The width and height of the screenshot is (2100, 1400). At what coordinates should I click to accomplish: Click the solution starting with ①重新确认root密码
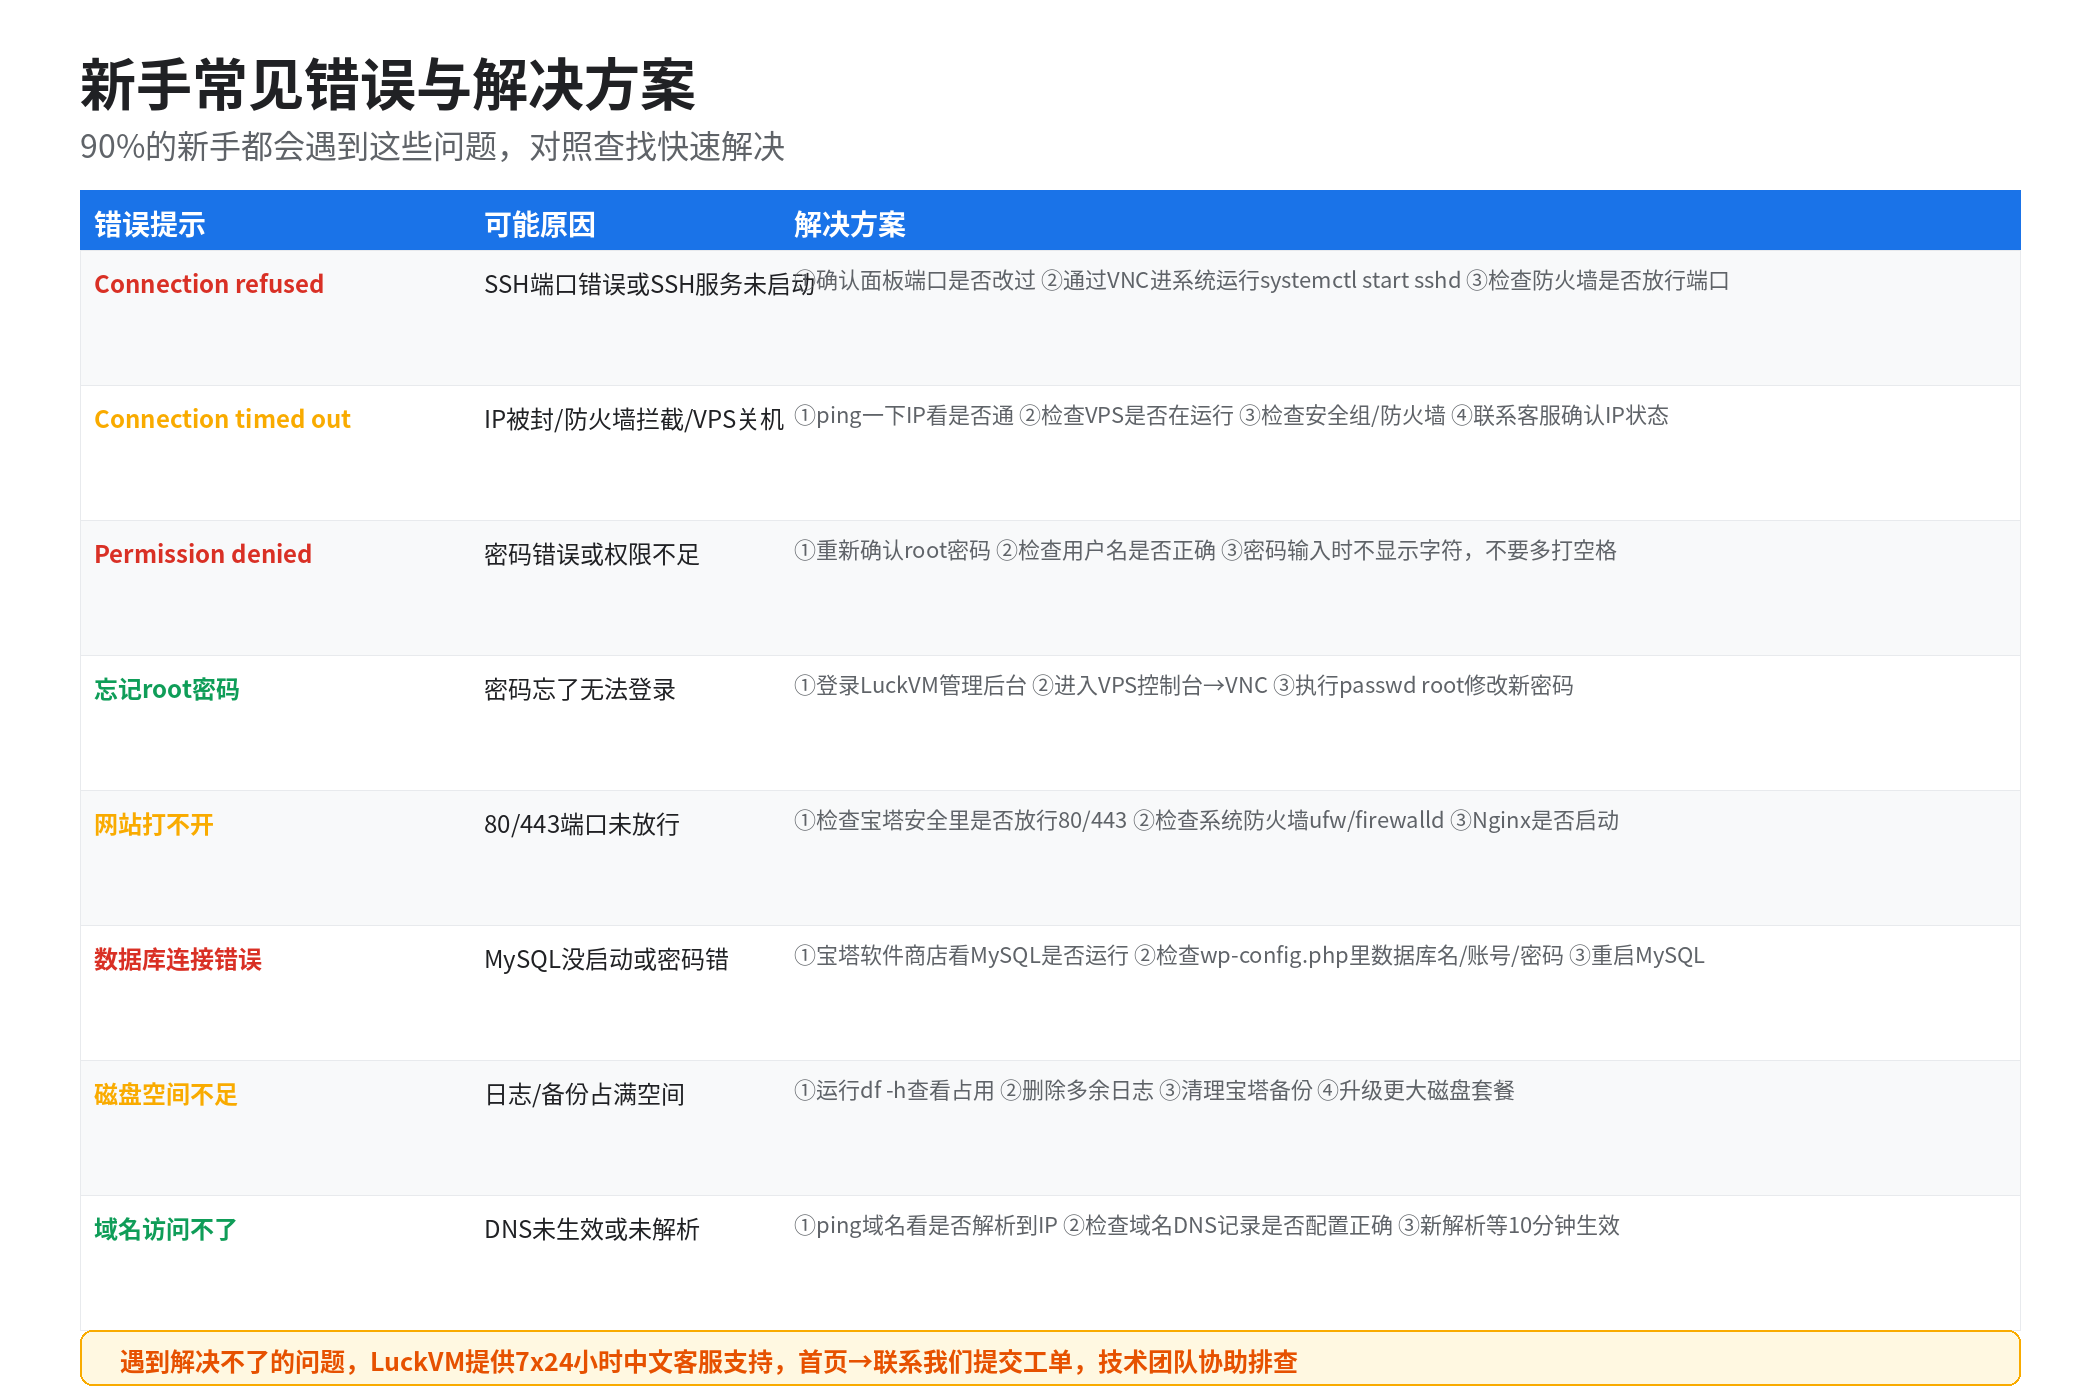click(1205, 550)
